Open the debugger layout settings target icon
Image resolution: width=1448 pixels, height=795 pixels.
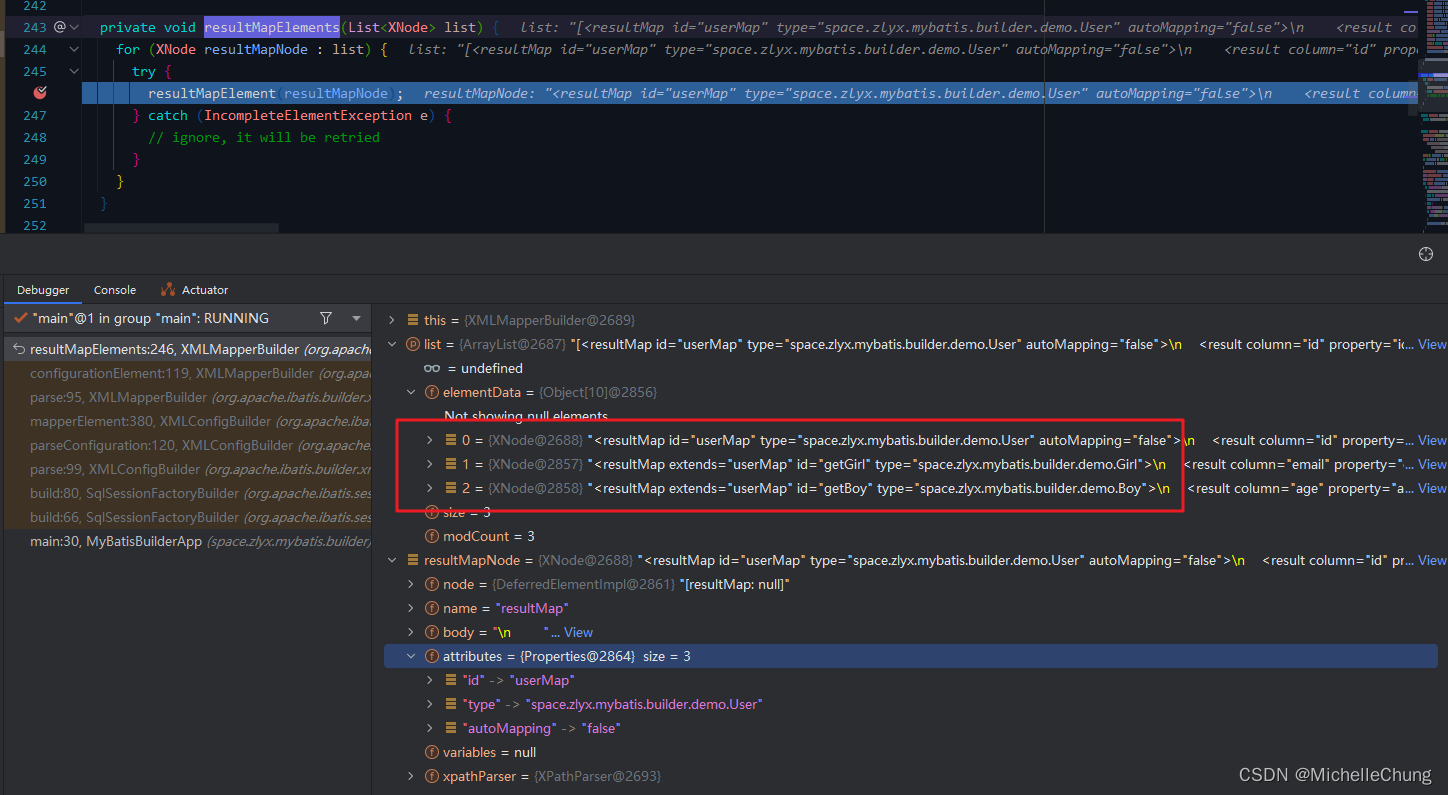[1426, 254]
